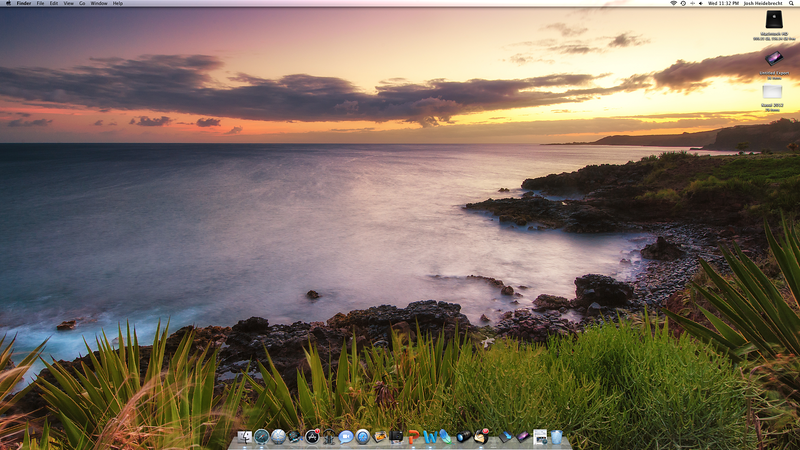Viewport: 800px width, 450px height.
Task: Open Time Machine menu bar icon
Action: coord(684,4)
